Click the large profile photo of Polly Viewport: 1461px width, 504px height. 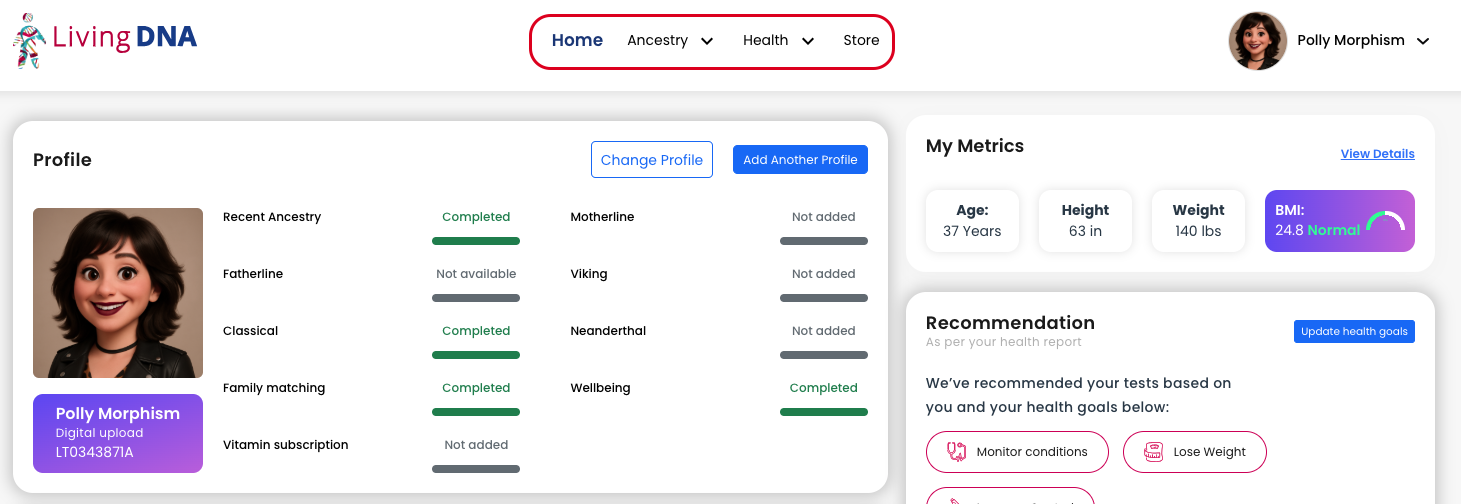118,293
